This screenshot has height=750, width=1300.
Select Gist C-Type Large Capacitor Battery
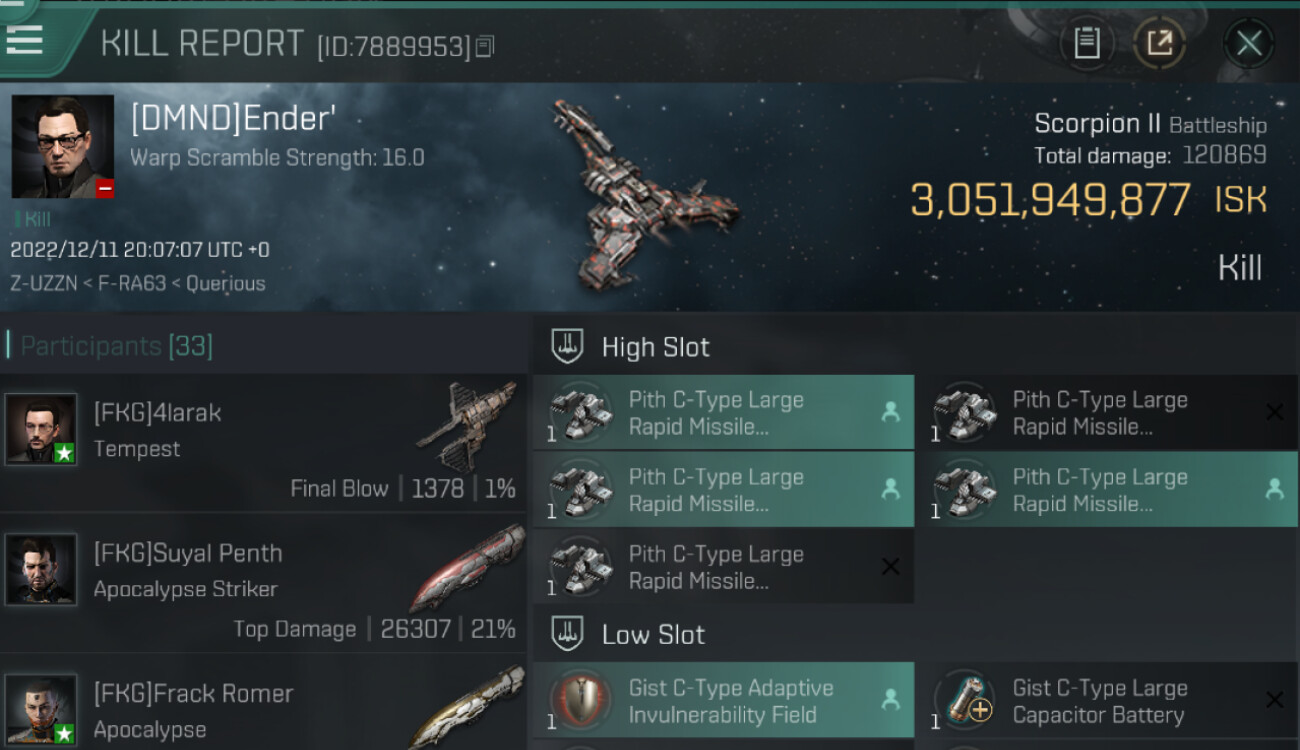click(1108, 700)
